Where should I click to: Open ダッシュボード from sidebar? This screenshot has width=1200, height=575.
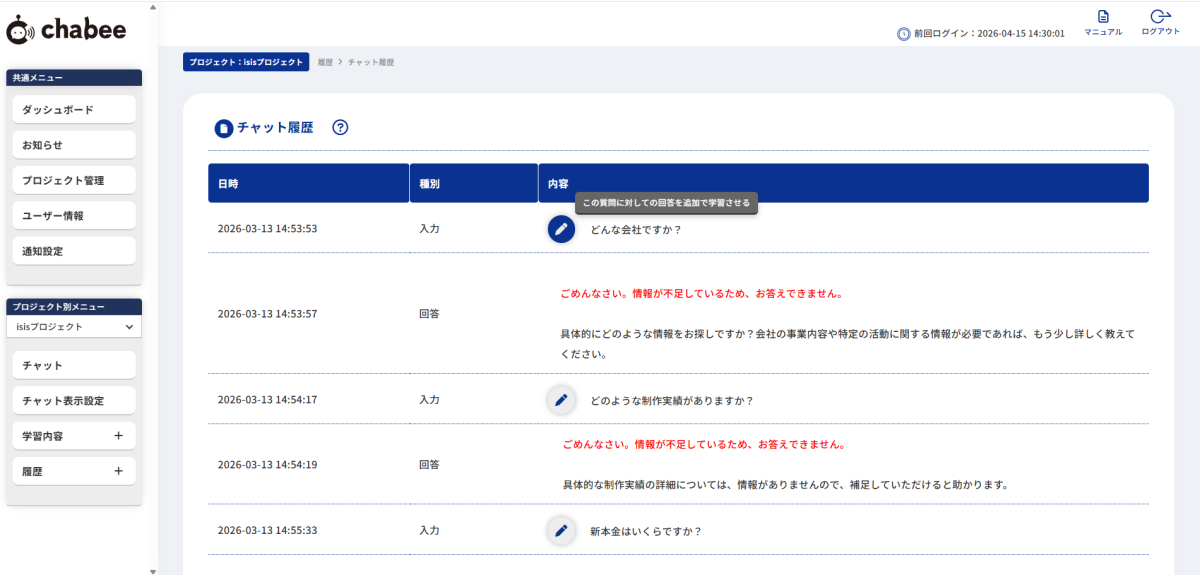[x=74, y=110]
